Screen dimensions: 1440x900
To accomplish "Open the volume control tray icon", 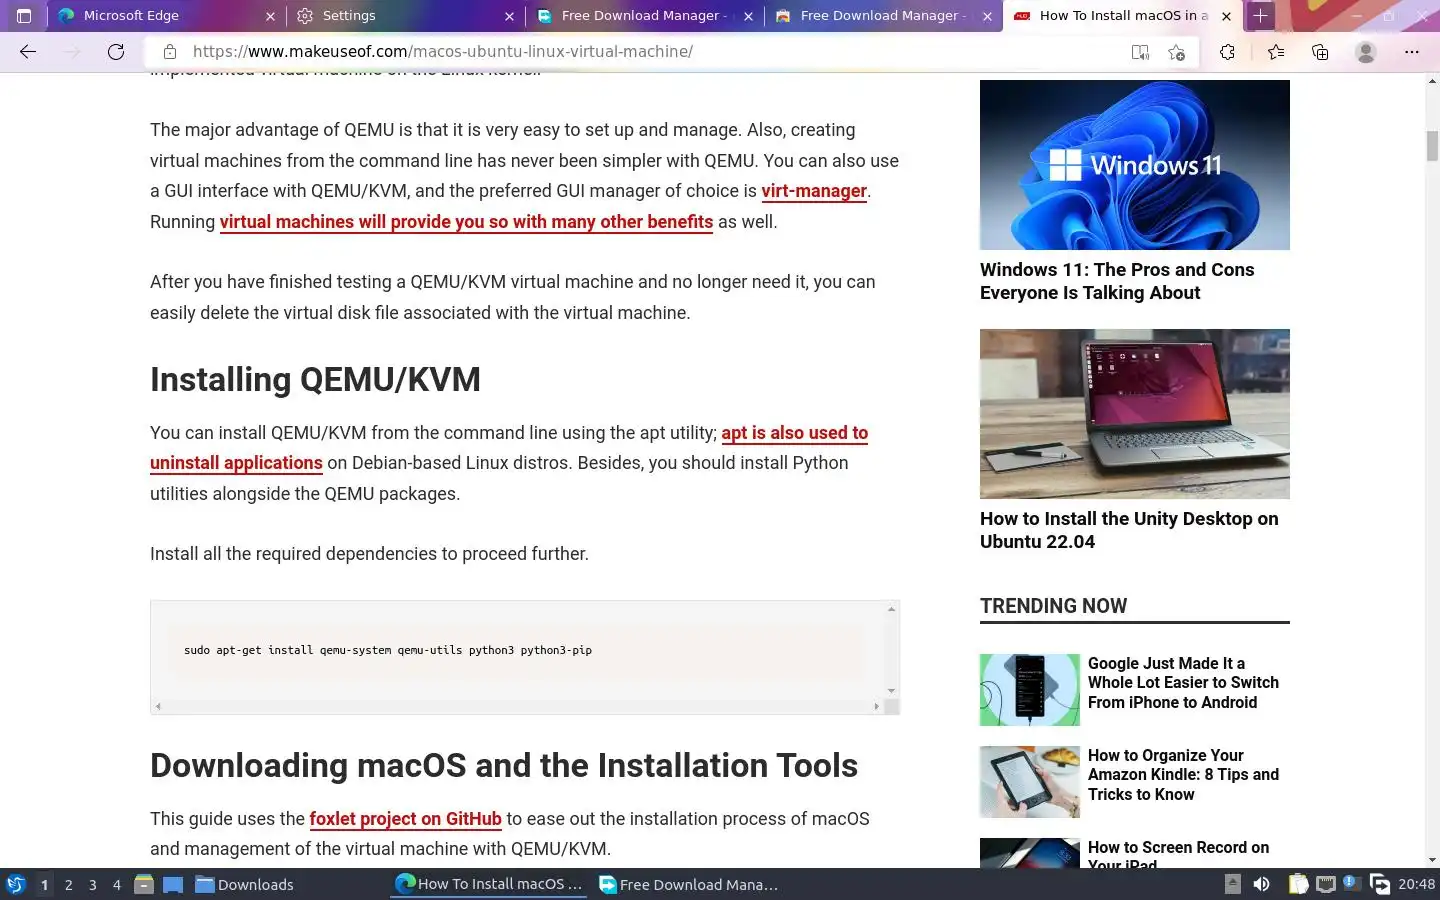I will (1262, 884).
